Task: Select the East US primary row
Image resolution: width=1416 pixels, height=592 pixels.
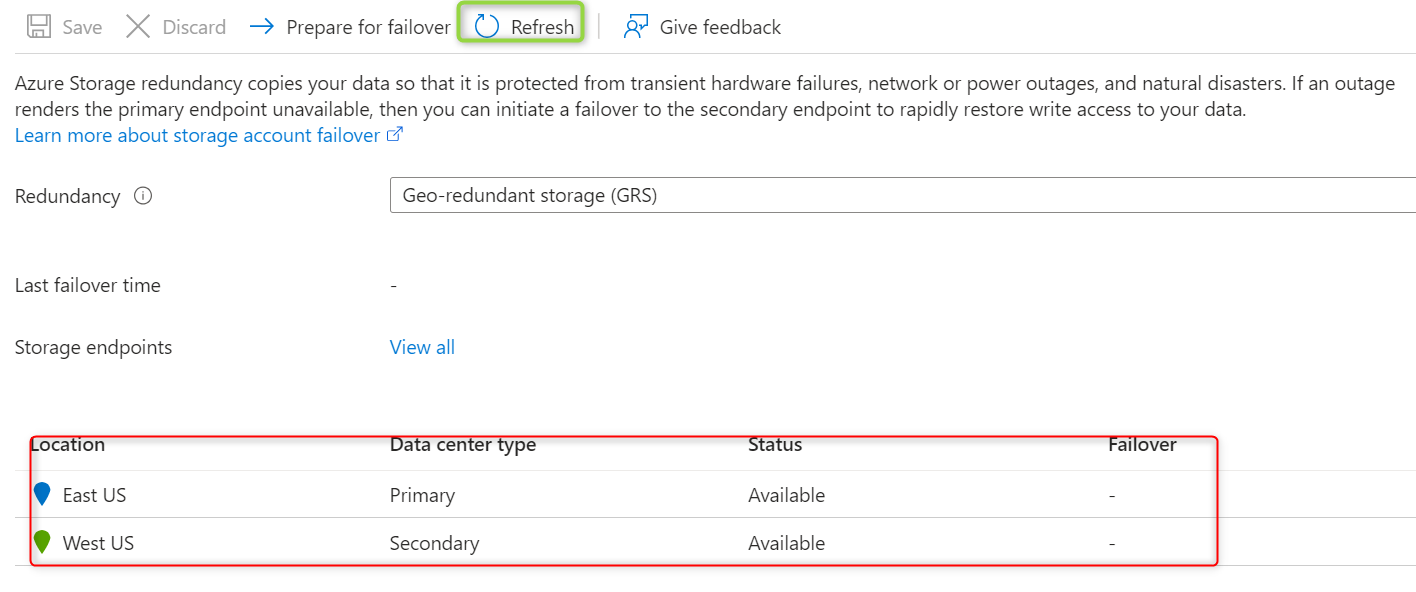Action: point(600,495)
